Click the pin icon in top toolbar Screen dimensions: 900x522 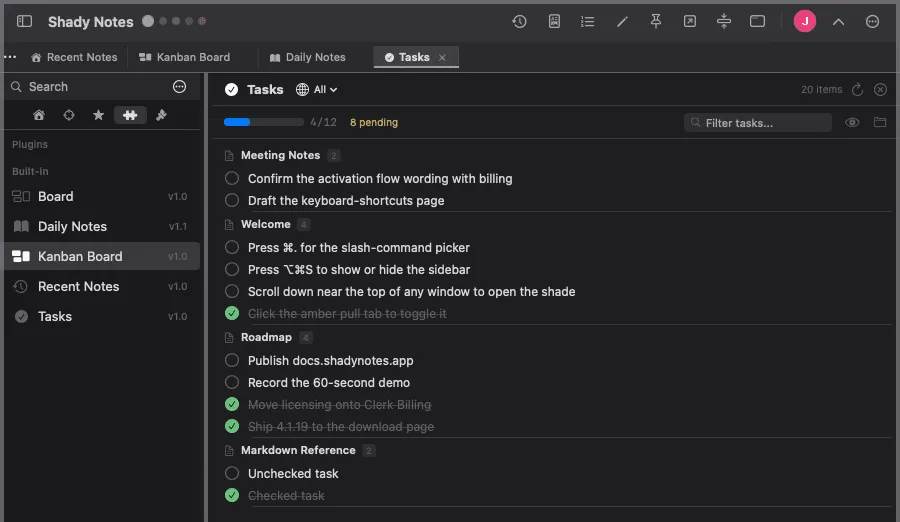[x=655, y=21]
